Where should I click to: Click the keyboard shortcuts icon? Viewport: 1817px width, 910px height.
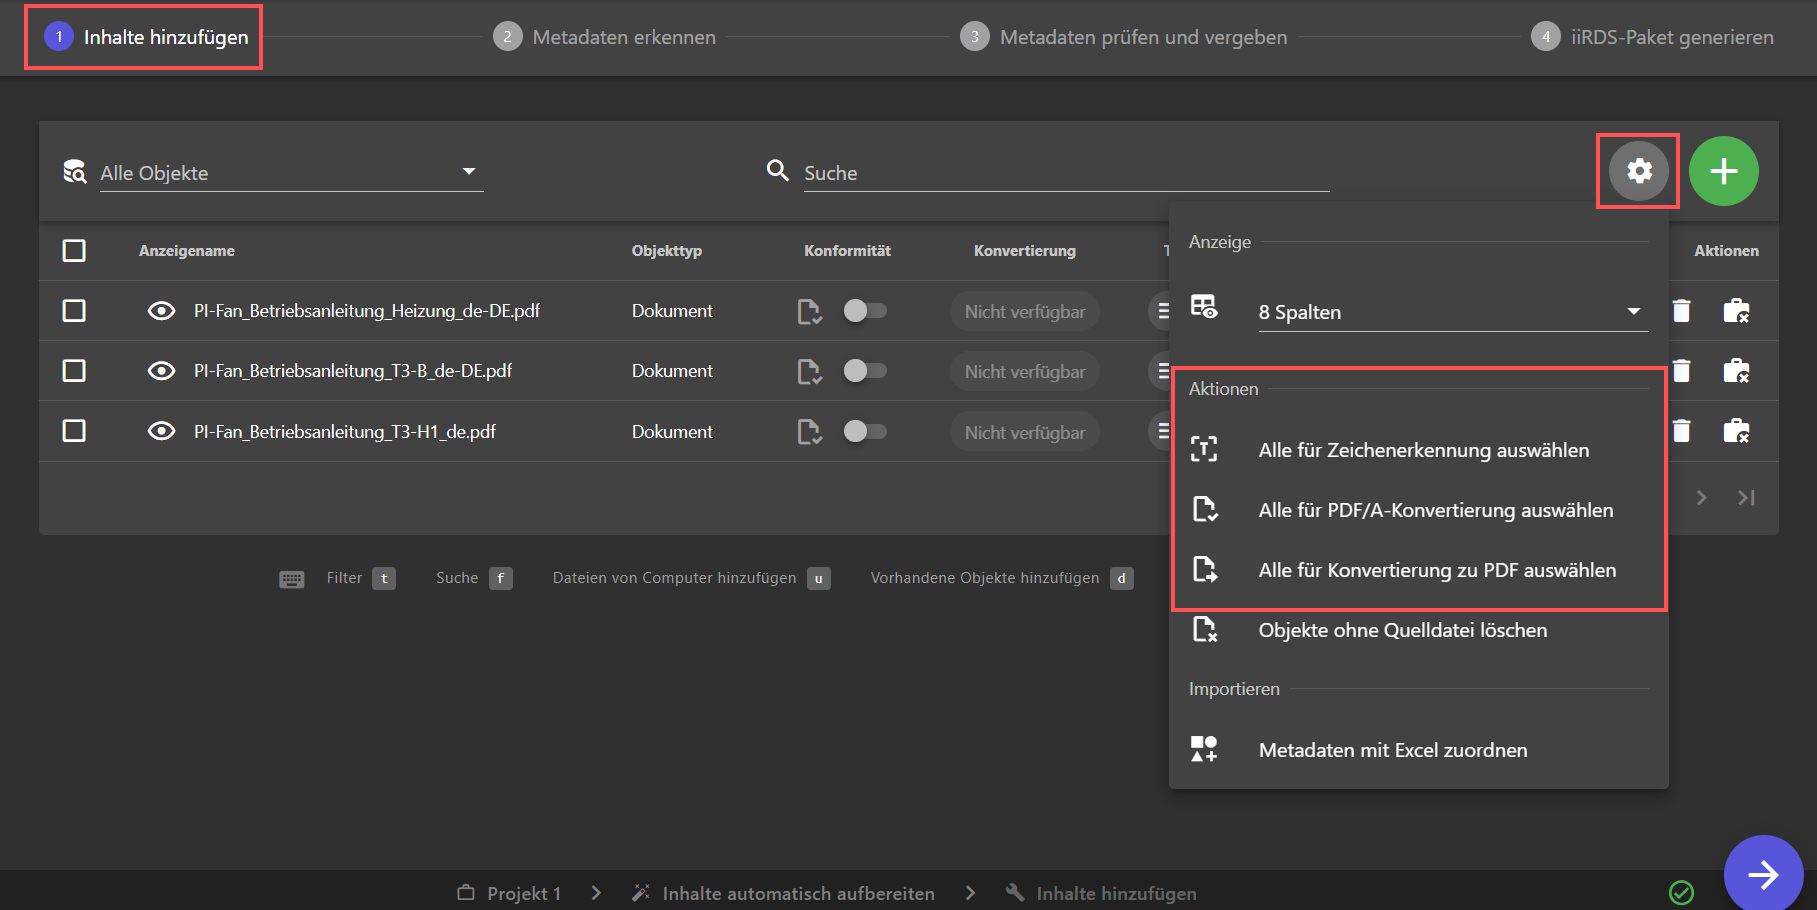coord(292,579)
